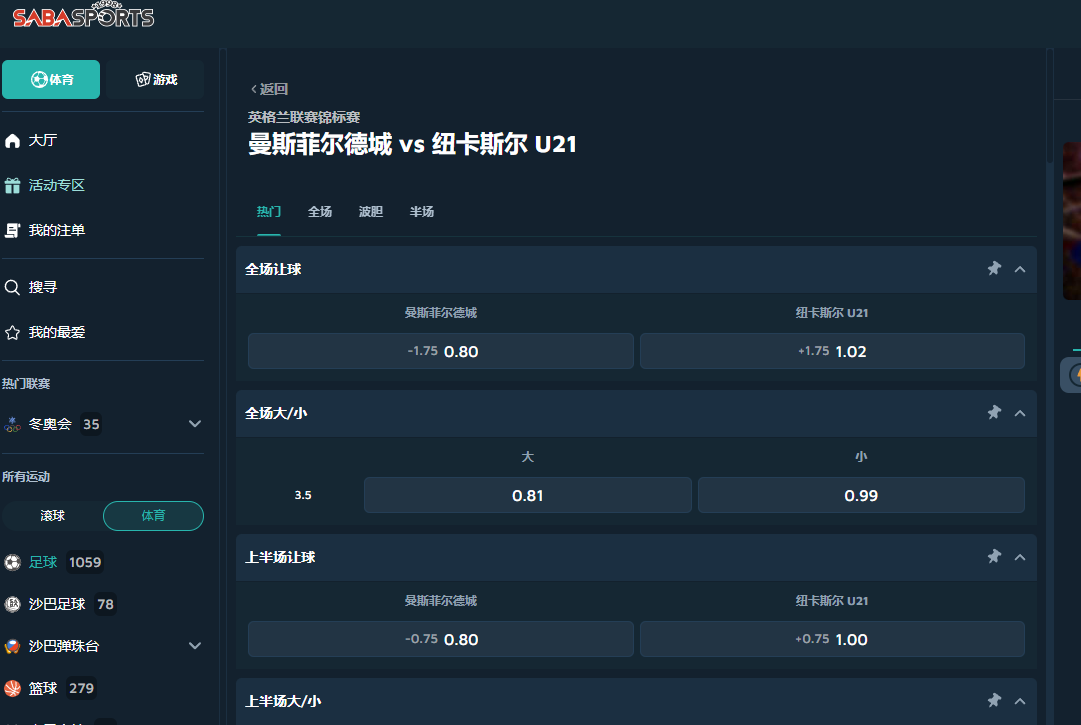Pin the 全场大/小 market
The width and height of the screenshot is (1081, 725).
[x=994, y=413]
